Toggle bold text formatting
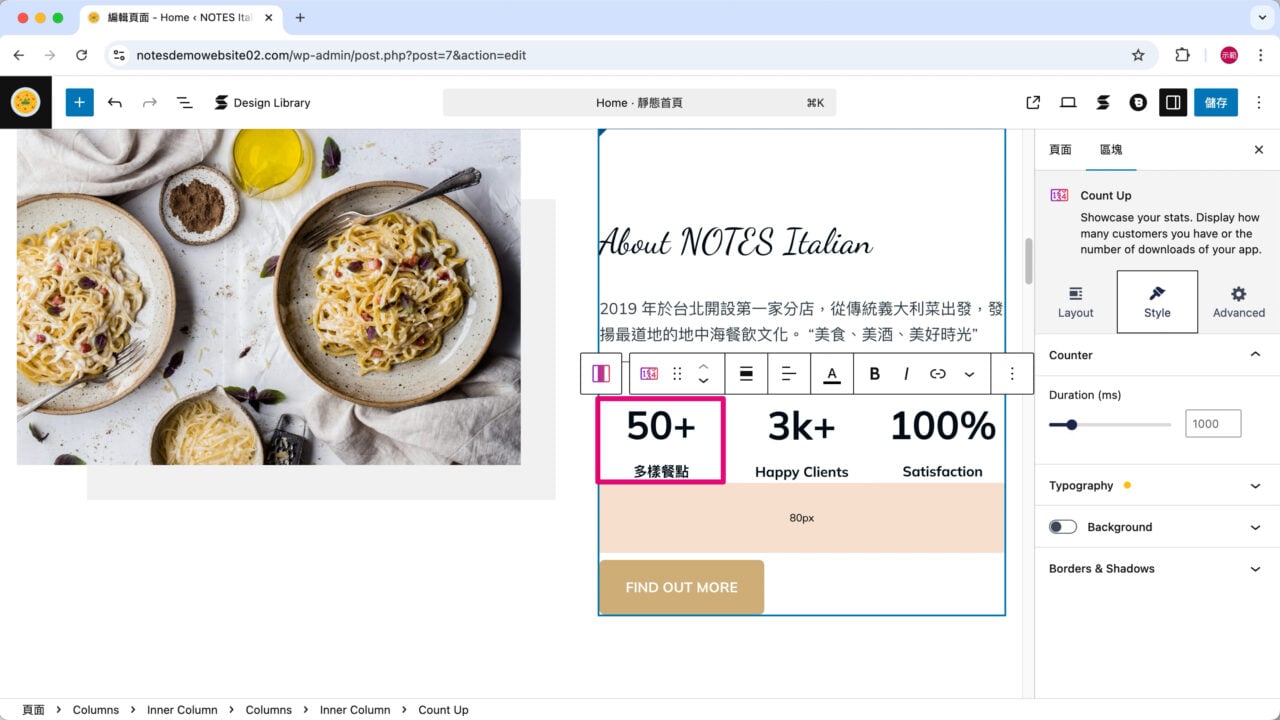1280x720 pixels. click(x=874, y=373)
